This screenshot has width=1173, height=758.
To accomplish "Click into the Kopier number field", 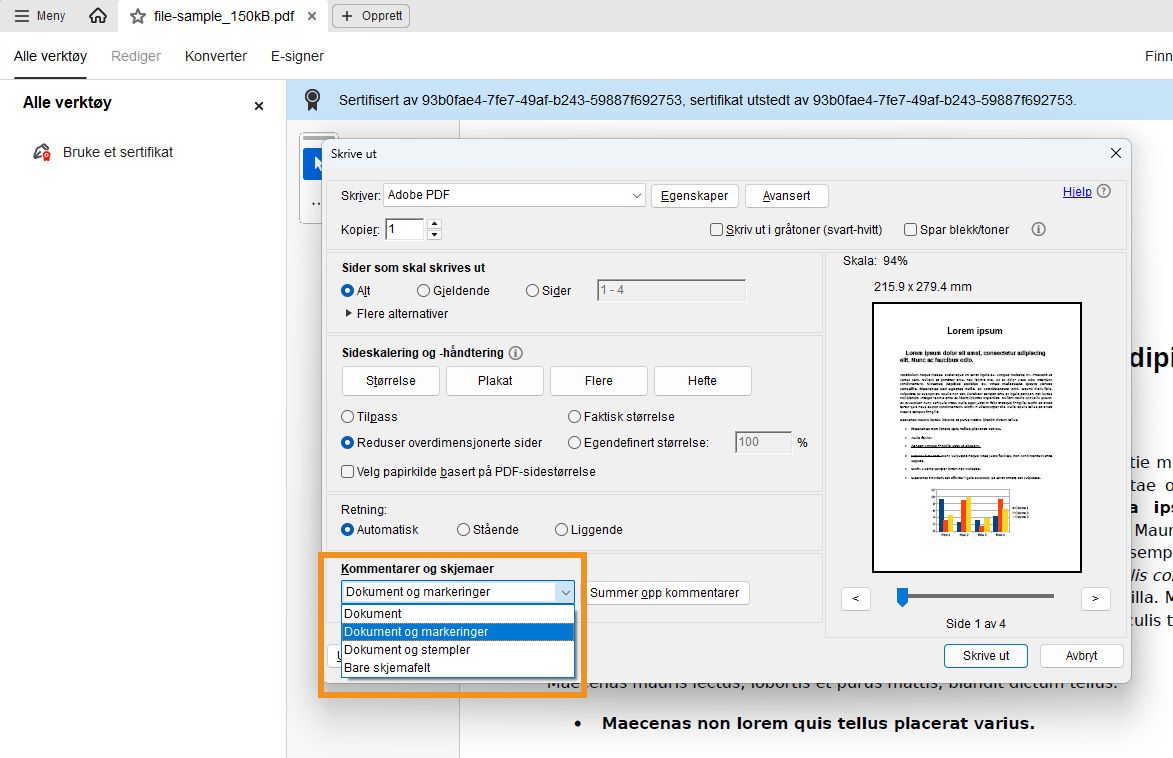I will 404,229.
